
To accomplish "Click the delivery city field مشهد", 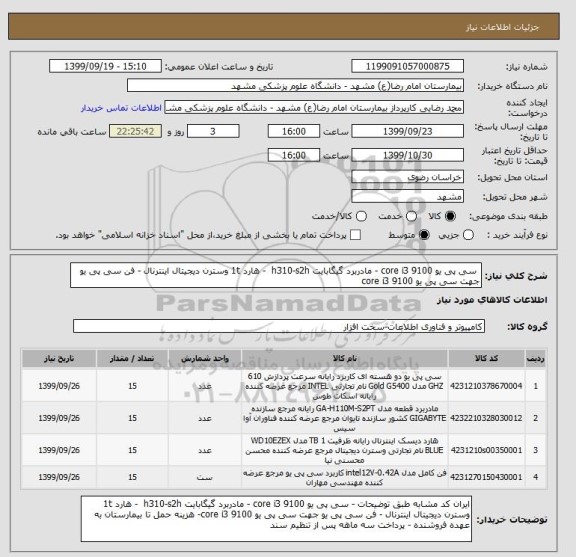I will (x=407, y=197).
